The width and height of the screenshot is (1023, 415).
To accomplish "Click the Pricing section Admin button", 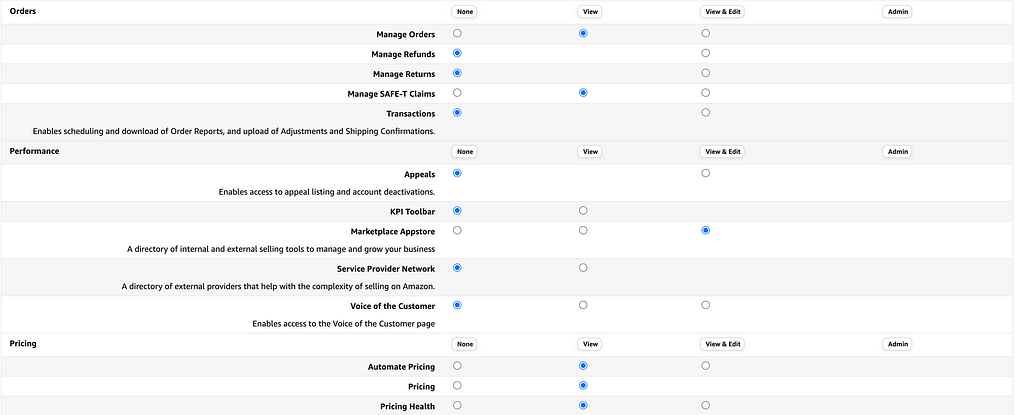I will tap(898, 344).
